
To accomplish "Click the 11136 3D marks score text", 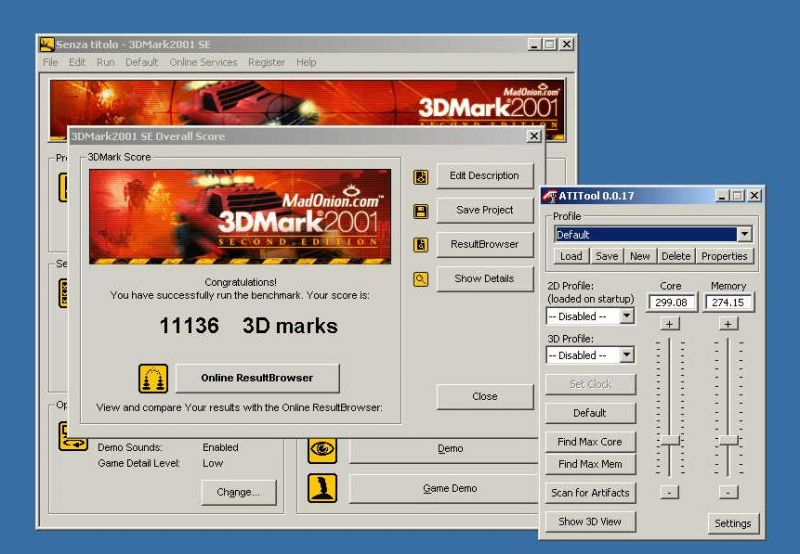I will click(x=248, y=326).
